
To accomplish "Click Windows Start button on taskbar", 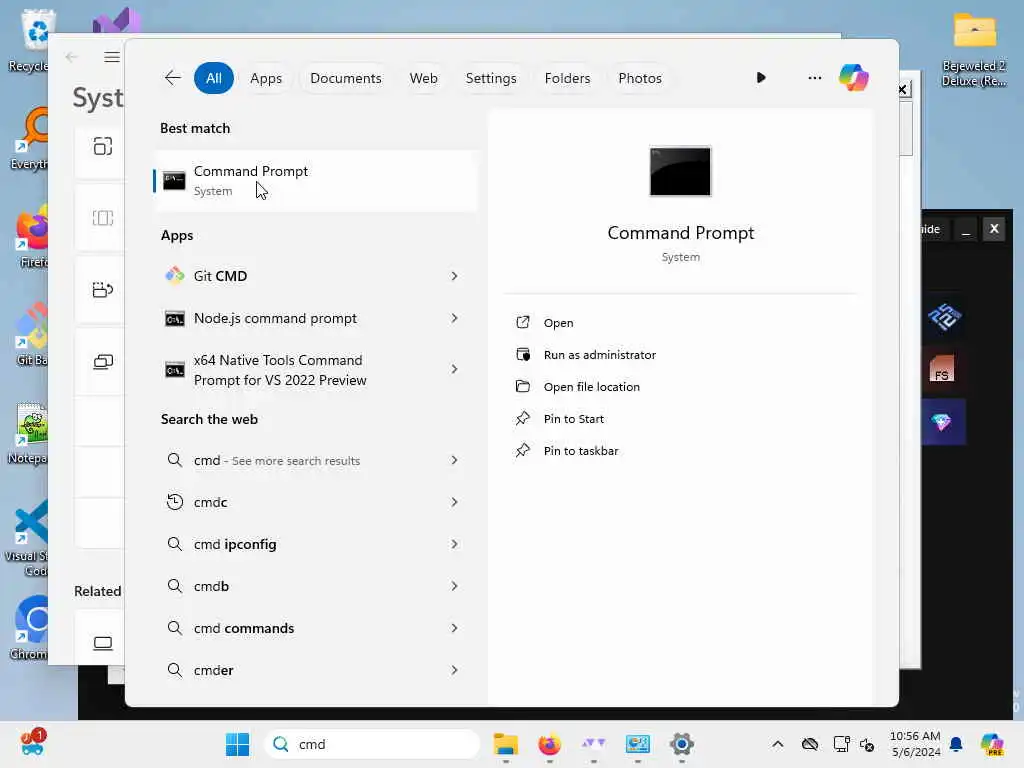I will click(237, 744).
